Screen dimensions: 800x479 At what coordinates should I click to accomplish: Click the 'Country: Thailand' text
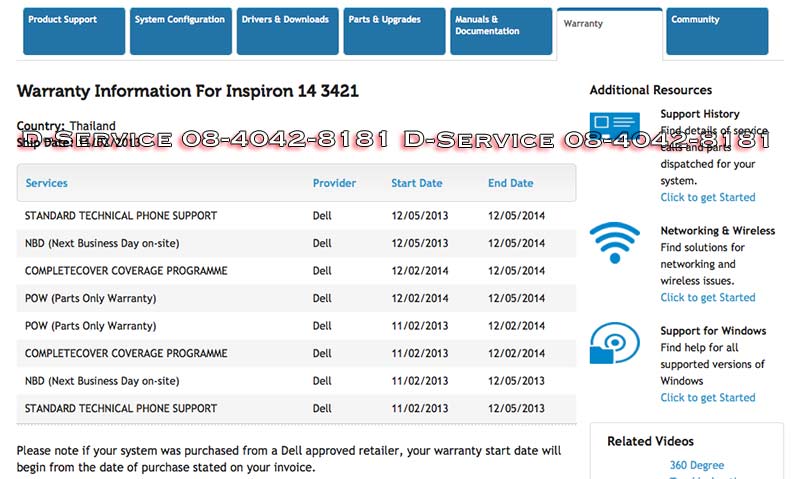66,125
